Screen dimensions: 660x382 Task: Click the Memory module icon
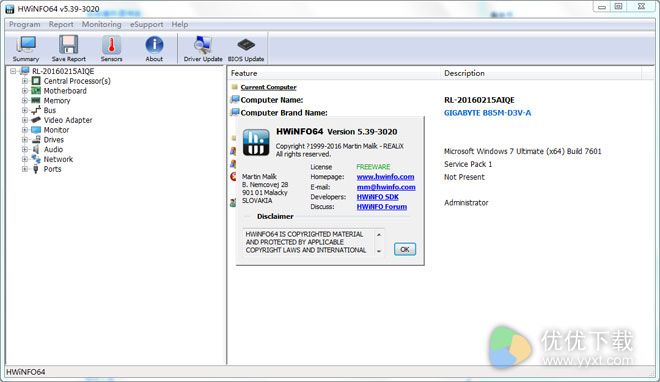[x=36, y=101]
